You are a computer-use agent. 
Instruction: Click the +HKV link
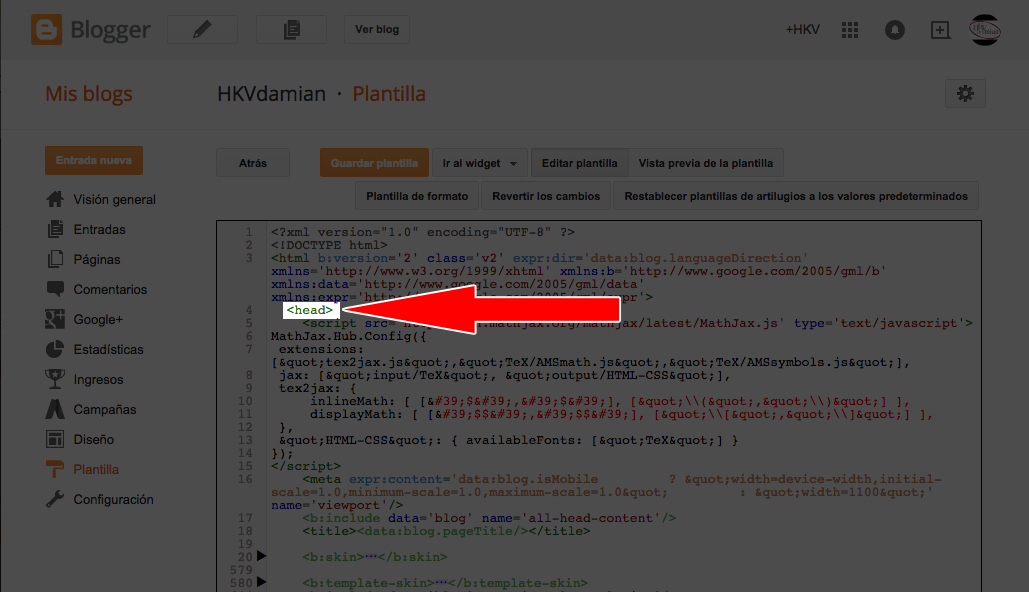click(802, 30)
